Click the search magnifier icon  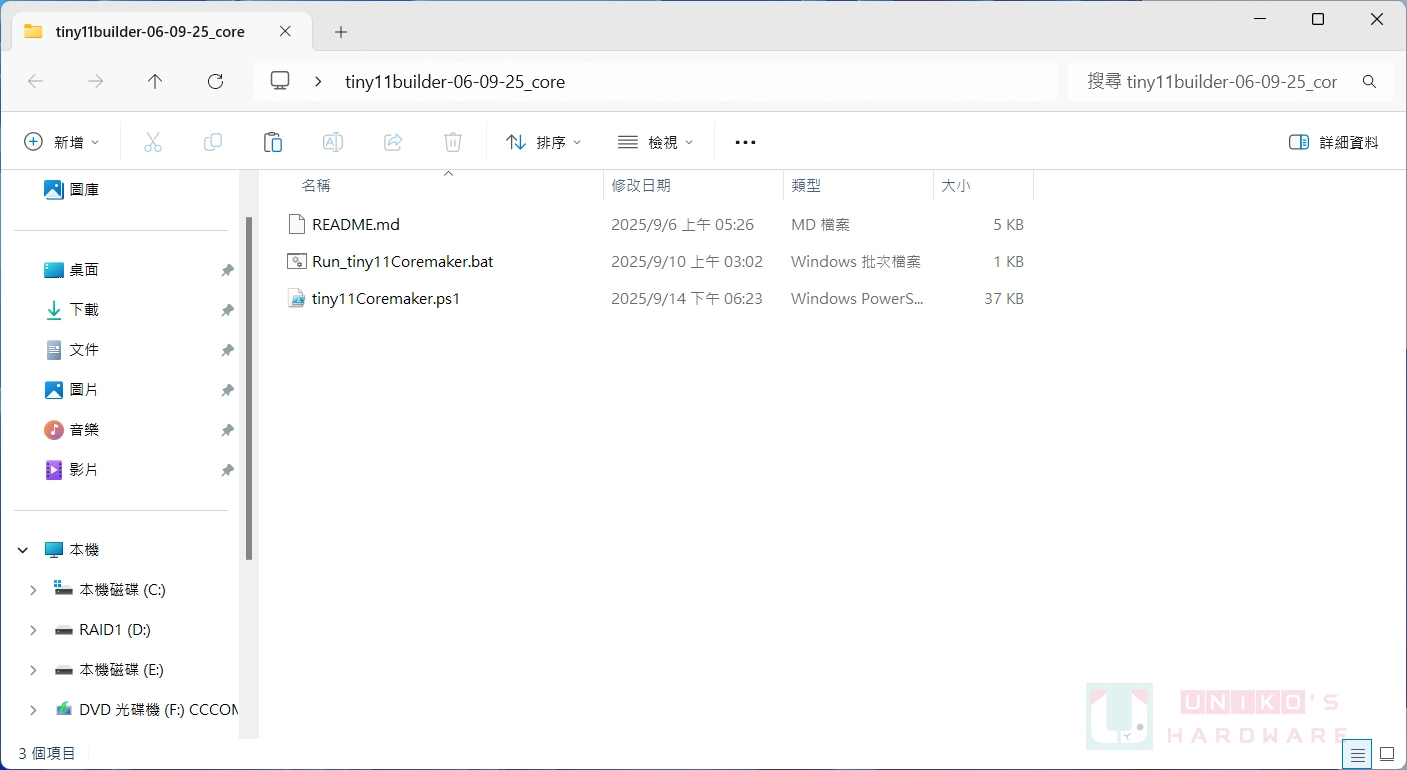[1370, 82]
